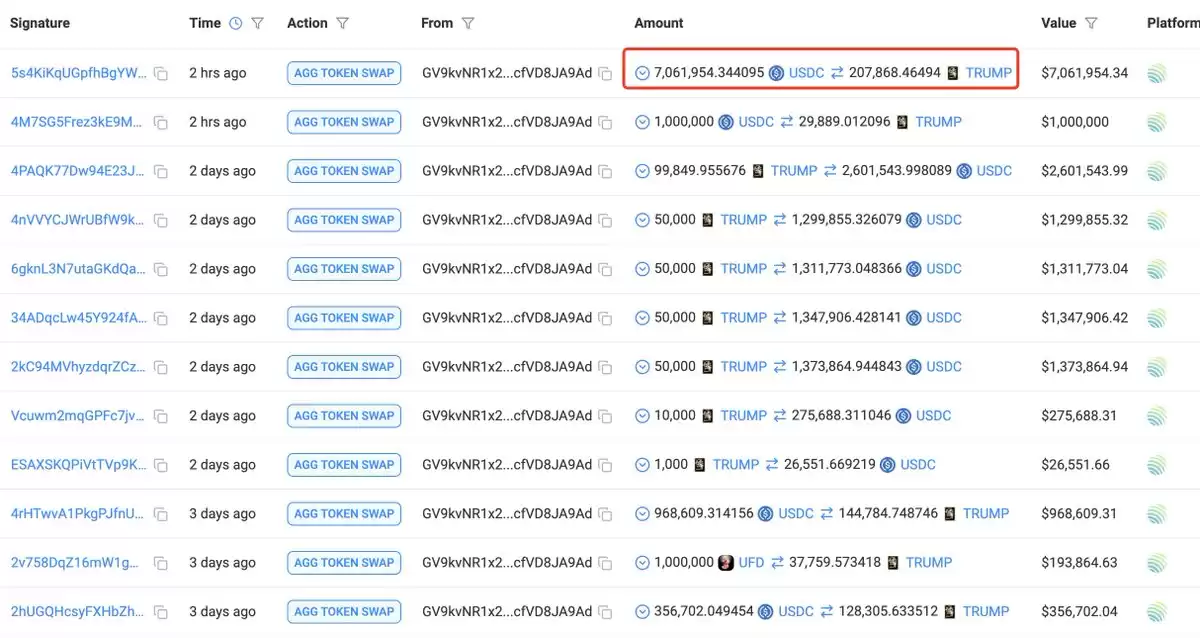Screen dimensions: 1200x638
Task: Copy signature 2kC94MVhyzdqrZCz icon
Action: (160, 367)
